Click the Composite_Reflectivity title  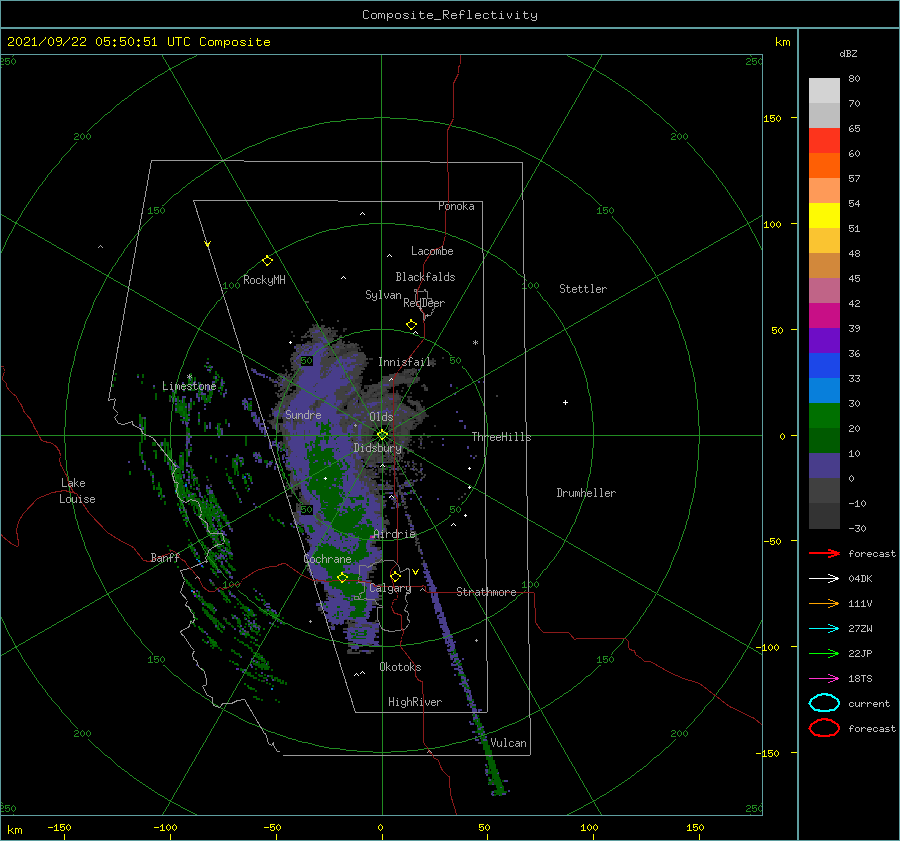pyautogui.click(x=449, y=15)
